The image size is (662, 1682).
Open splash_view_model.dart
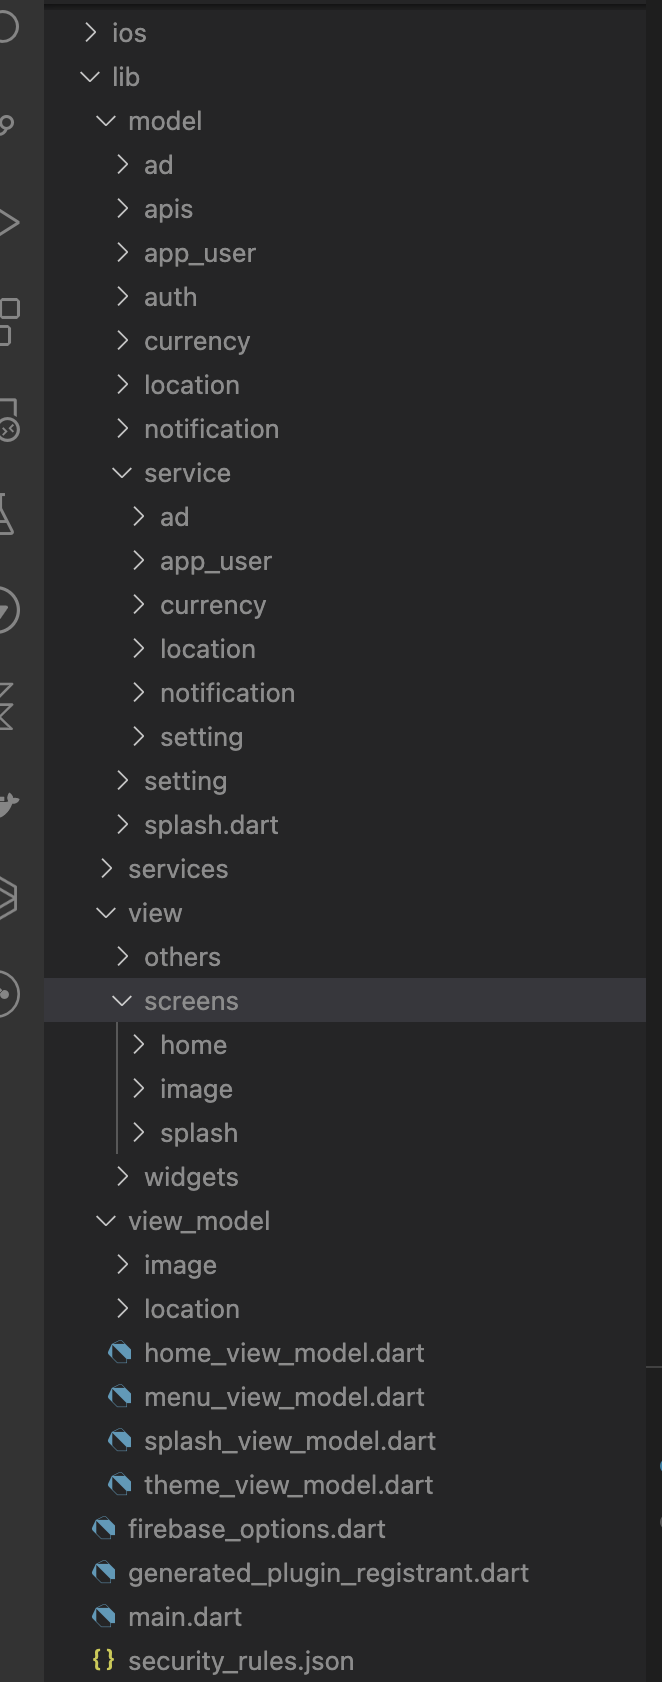point(290,1440)
